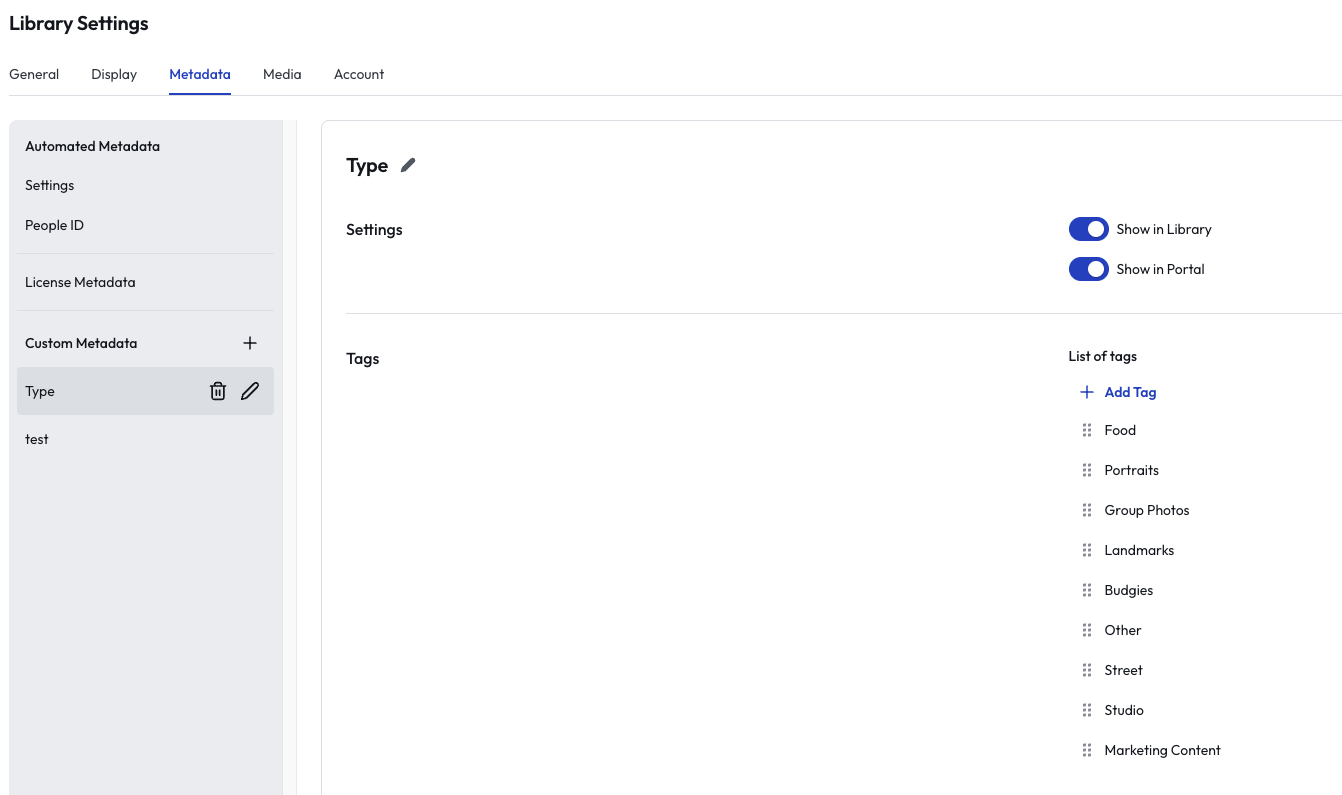Grab the drag handle for Group Photos tag
Viewport: 1342px width, 795px height.
coord(1087,510)
